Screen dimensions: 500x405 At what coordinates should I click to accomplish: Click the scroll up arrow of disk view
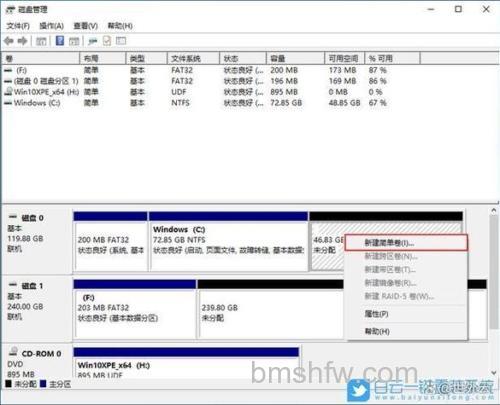[494, 210]
